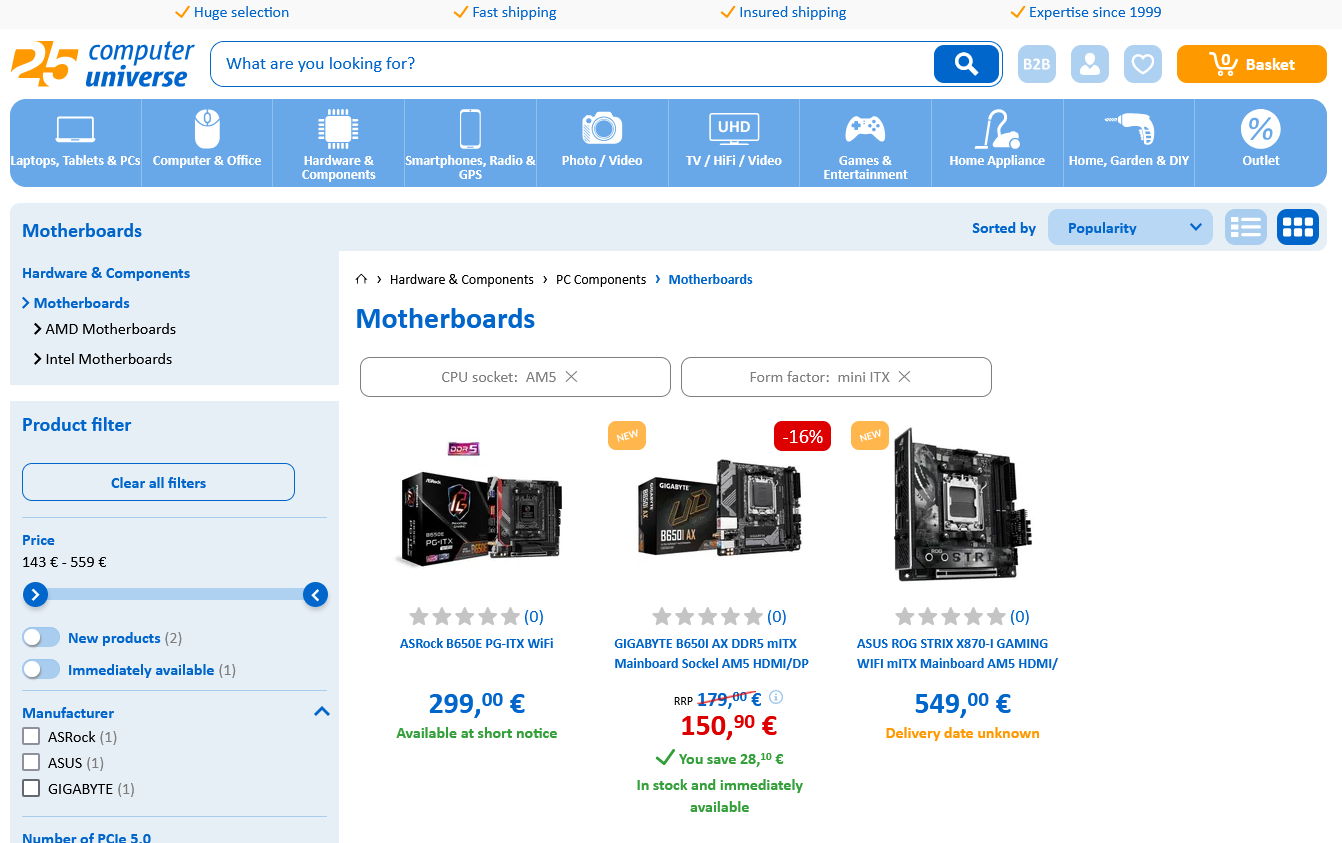Toggle New products filter switch
Viewport: 1342px width, 843px height.
tap(41, 638)
